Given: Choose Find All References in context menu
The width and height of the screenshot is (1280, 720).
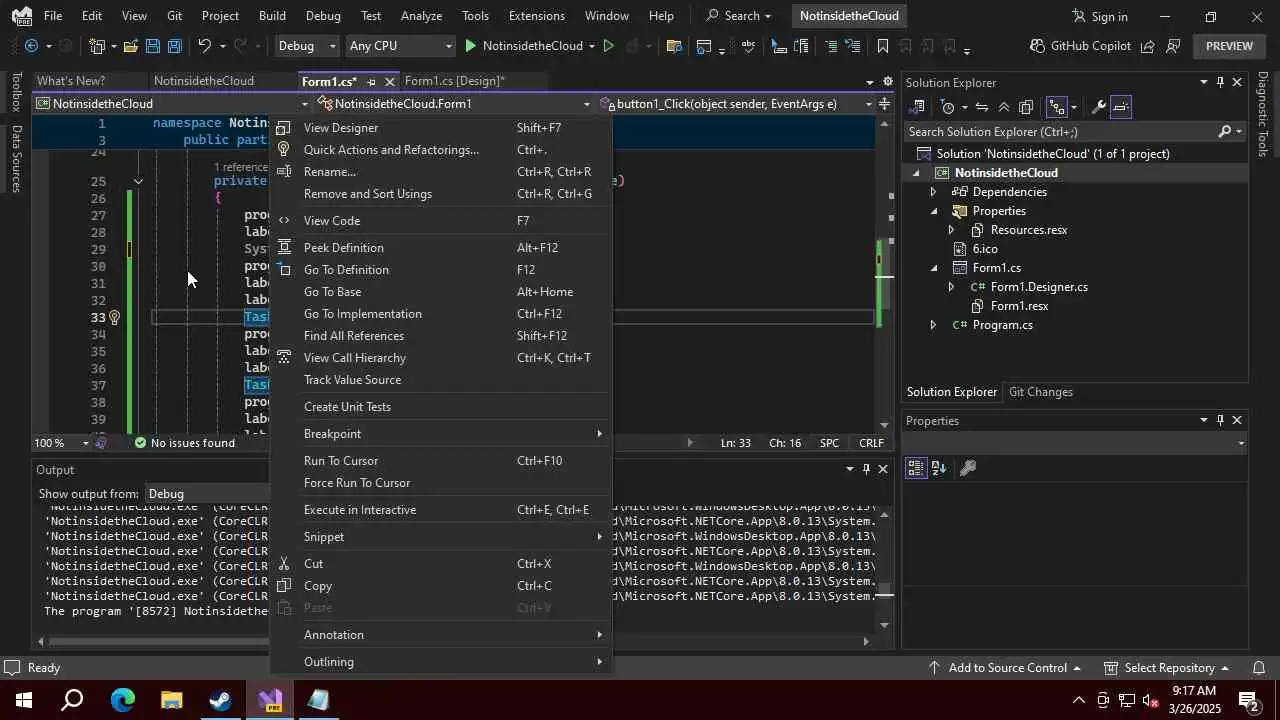Looking at the screenshot, I should click(354, 336).
